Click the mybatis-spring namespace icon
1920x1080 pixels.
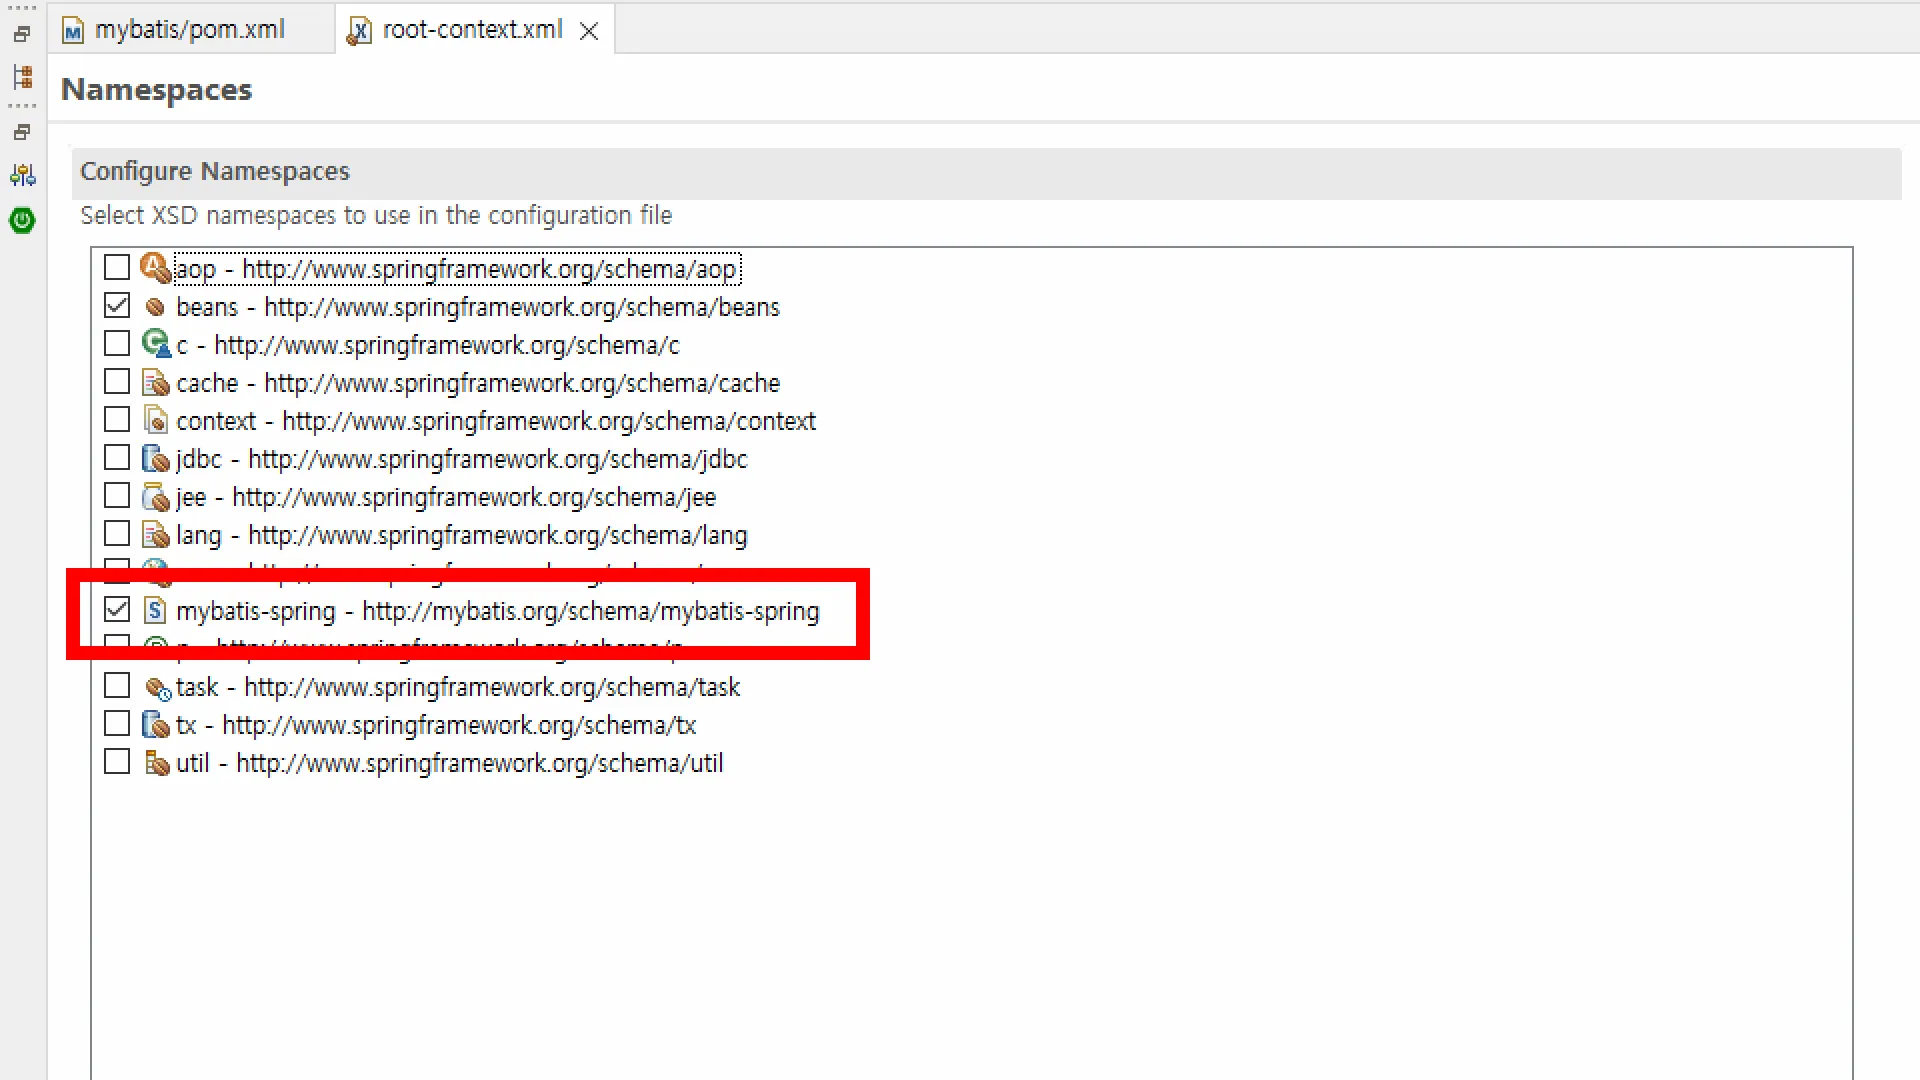[155, 611]
